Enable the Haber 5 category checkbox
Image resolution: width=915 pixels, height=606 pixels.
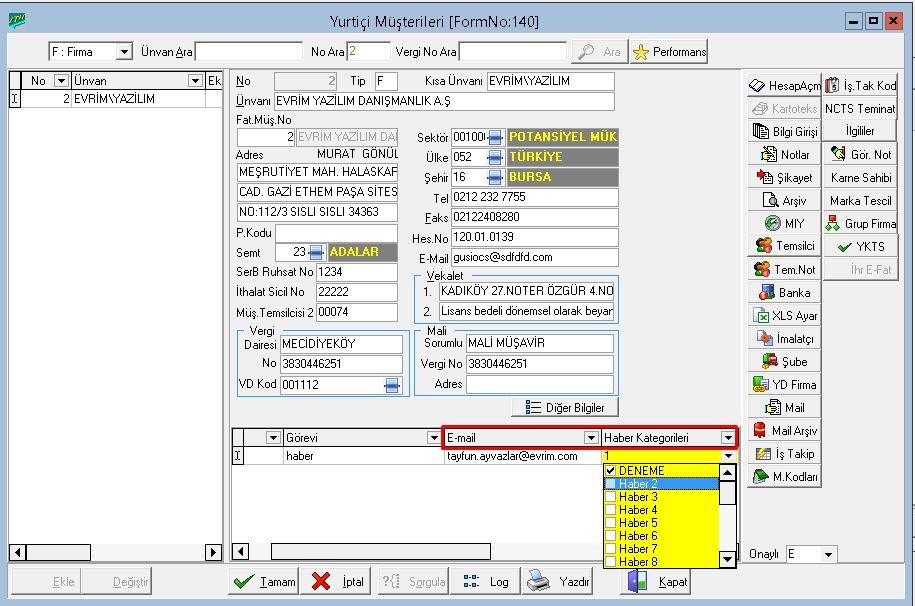point(610,523)
